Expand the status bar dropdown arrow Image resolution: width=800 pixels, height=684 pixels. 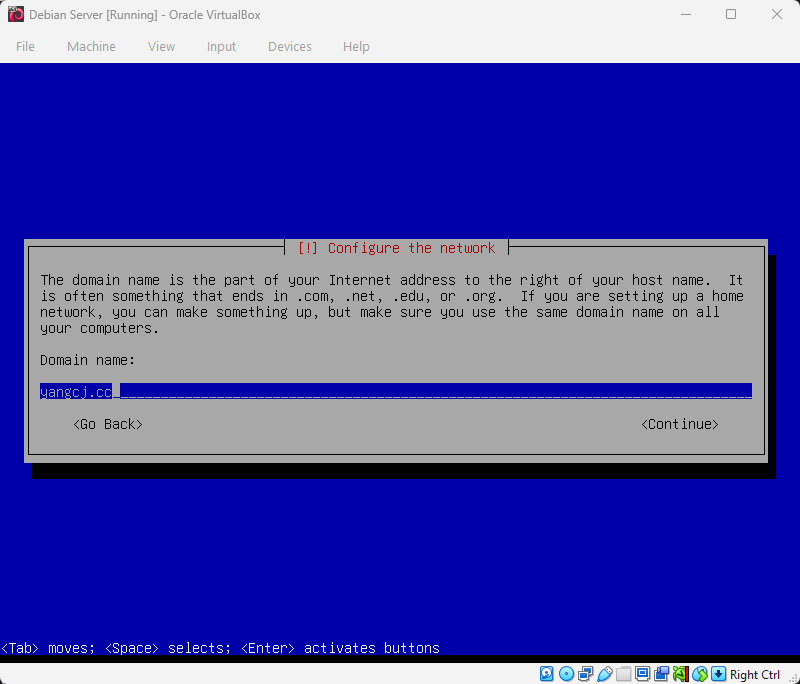tap(717, 673)
